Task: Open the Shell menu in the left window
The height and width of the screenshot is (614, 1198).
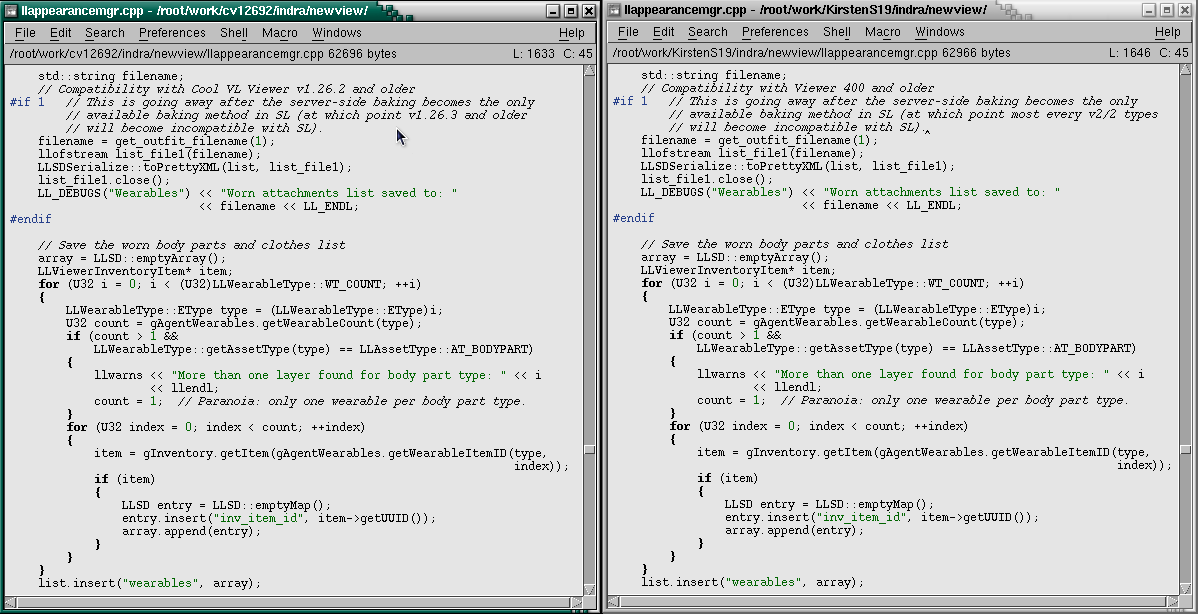Action: point(234,33)
